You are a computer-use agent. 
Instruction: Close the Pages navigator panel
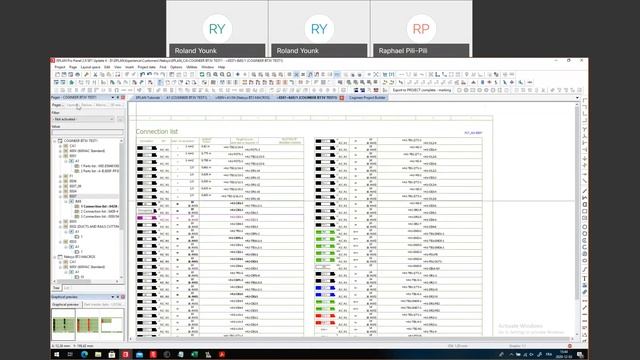(x=122, y=98)
